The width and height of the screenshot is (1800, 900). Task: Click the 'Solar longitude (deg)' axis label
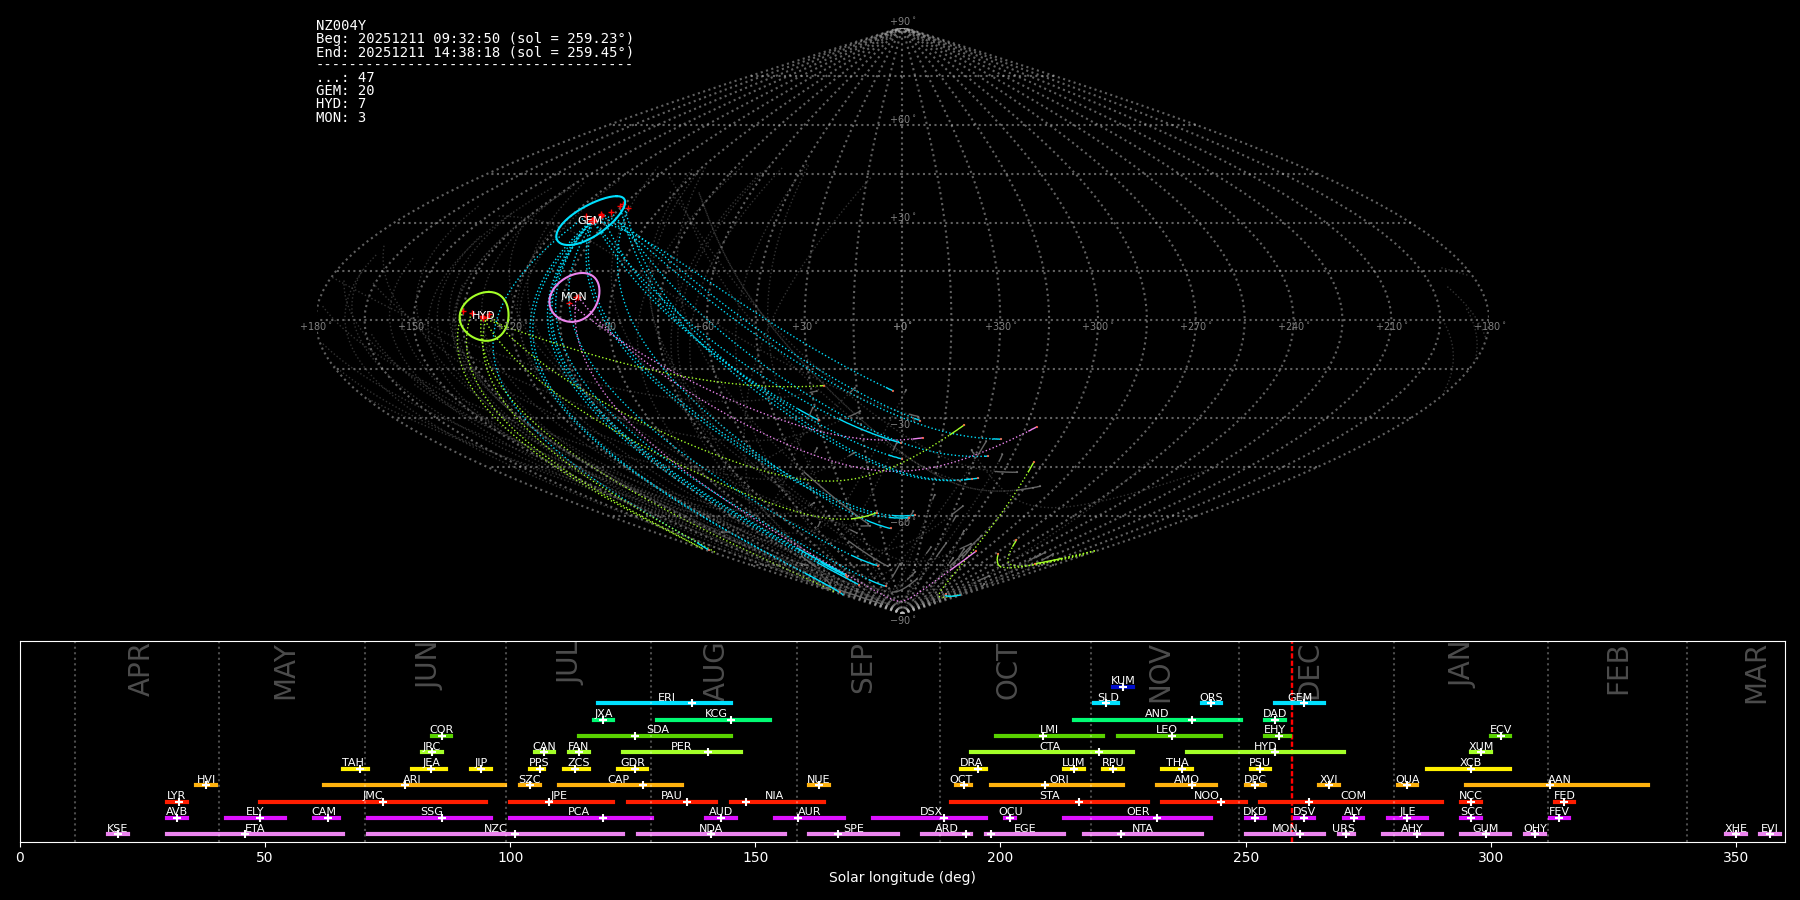[902, 877]
